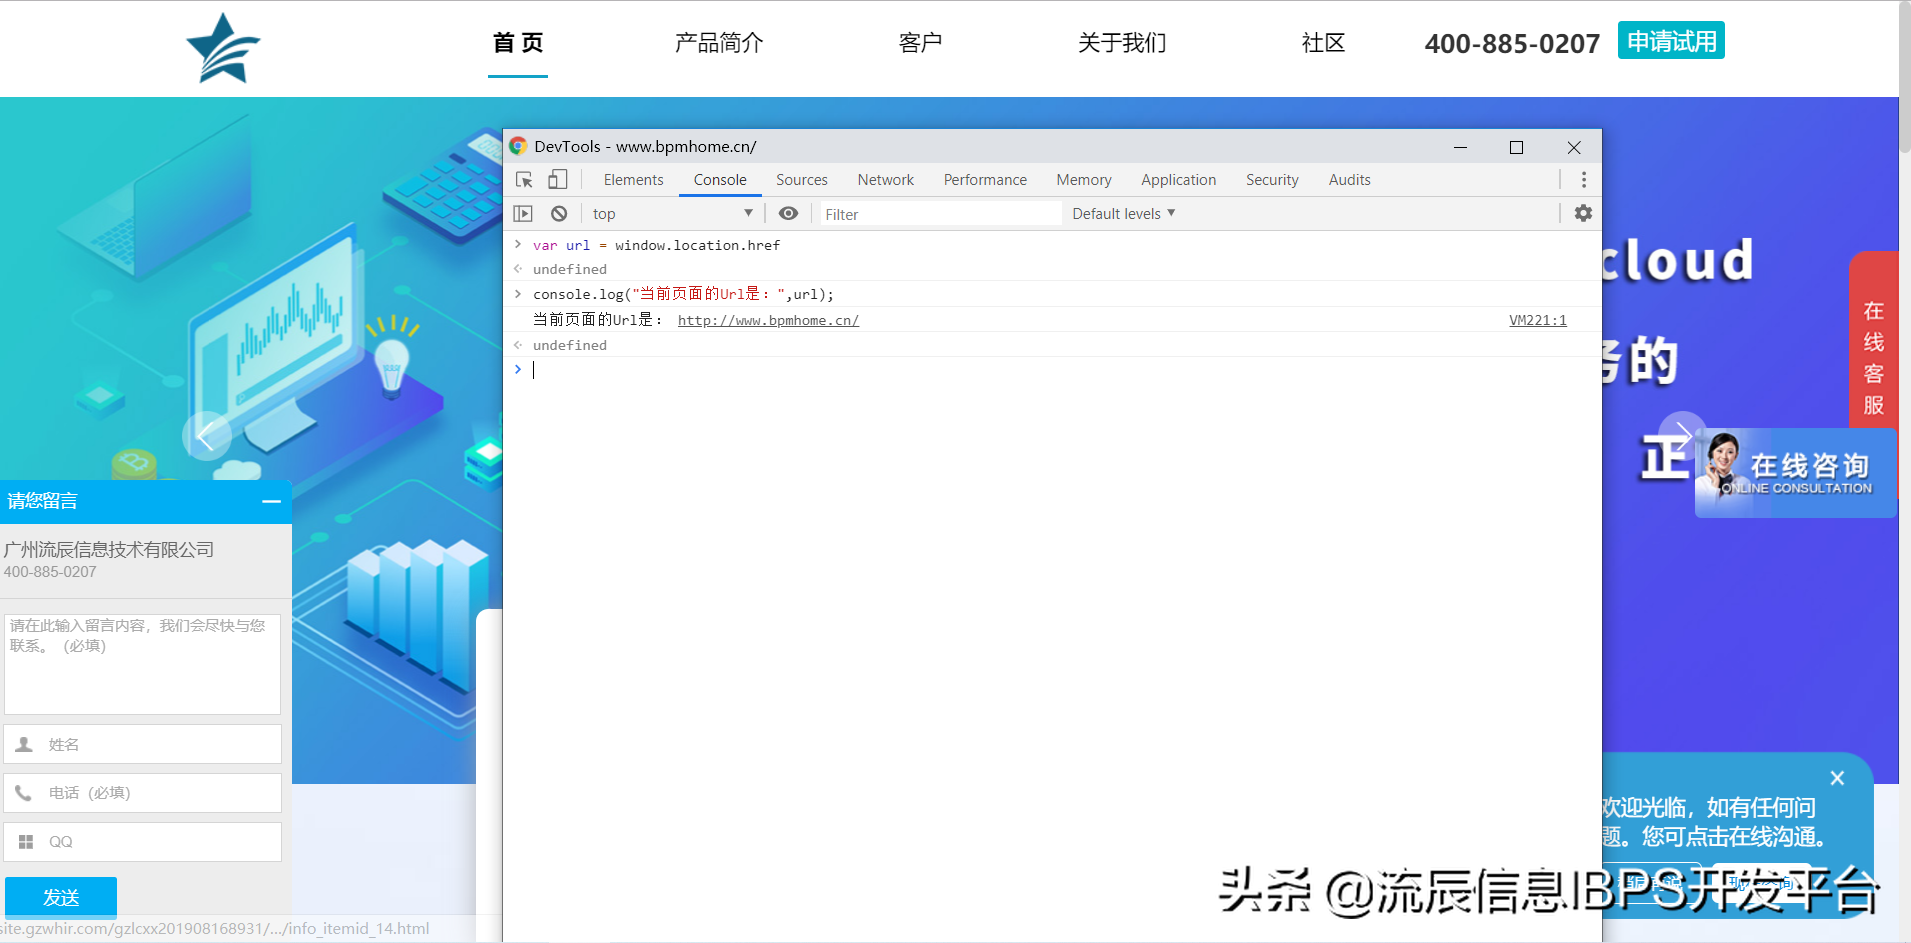Show the next banner slide

pyautogui.click(x=1683, y=435)
